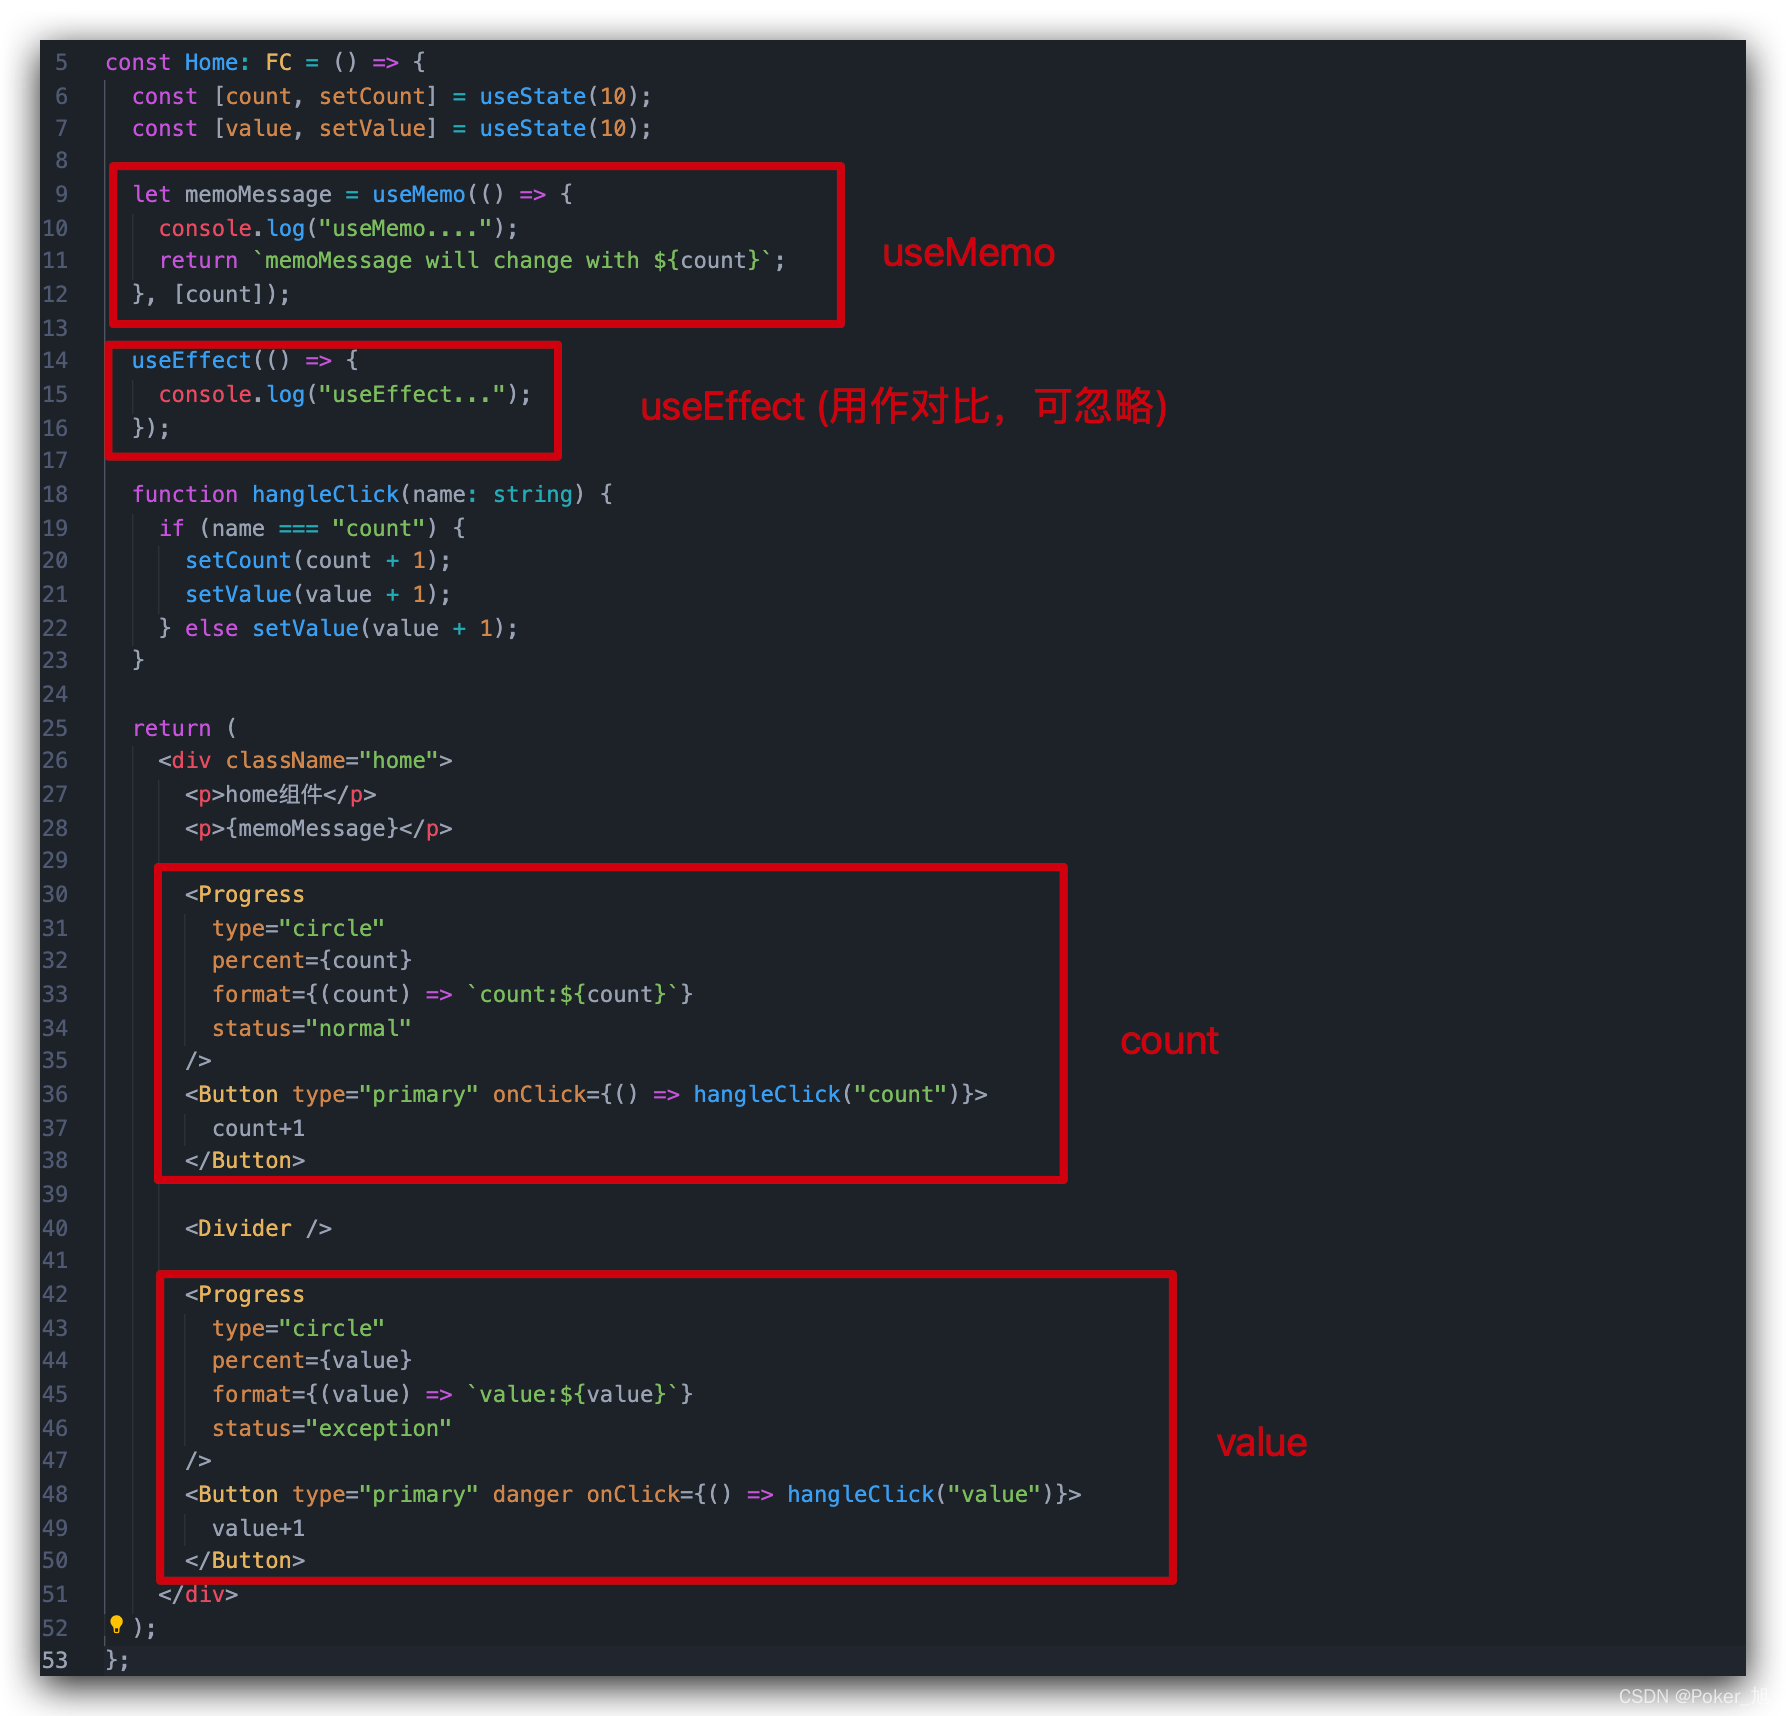Viewport: 1786px width, 1716px height.
Task: Click the format count template attribute on line 33
Action: click(x=452, y=994)
